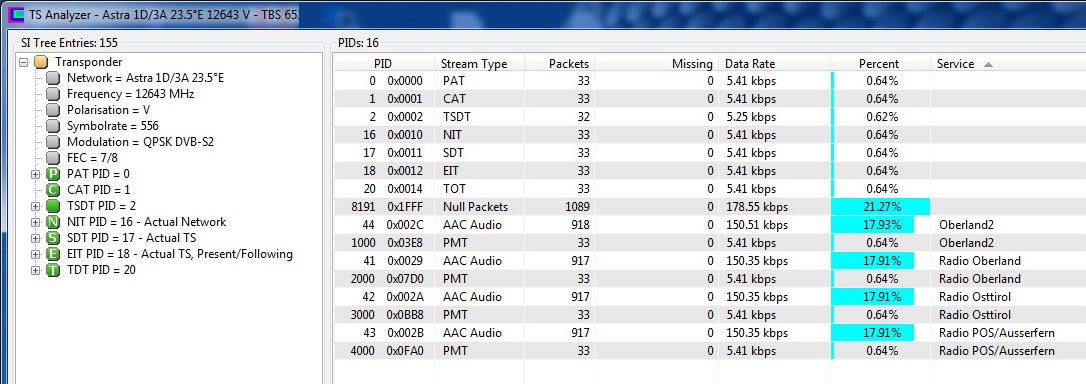Select the Oberland2 AAC Audio row

click(x=710, y=225)
